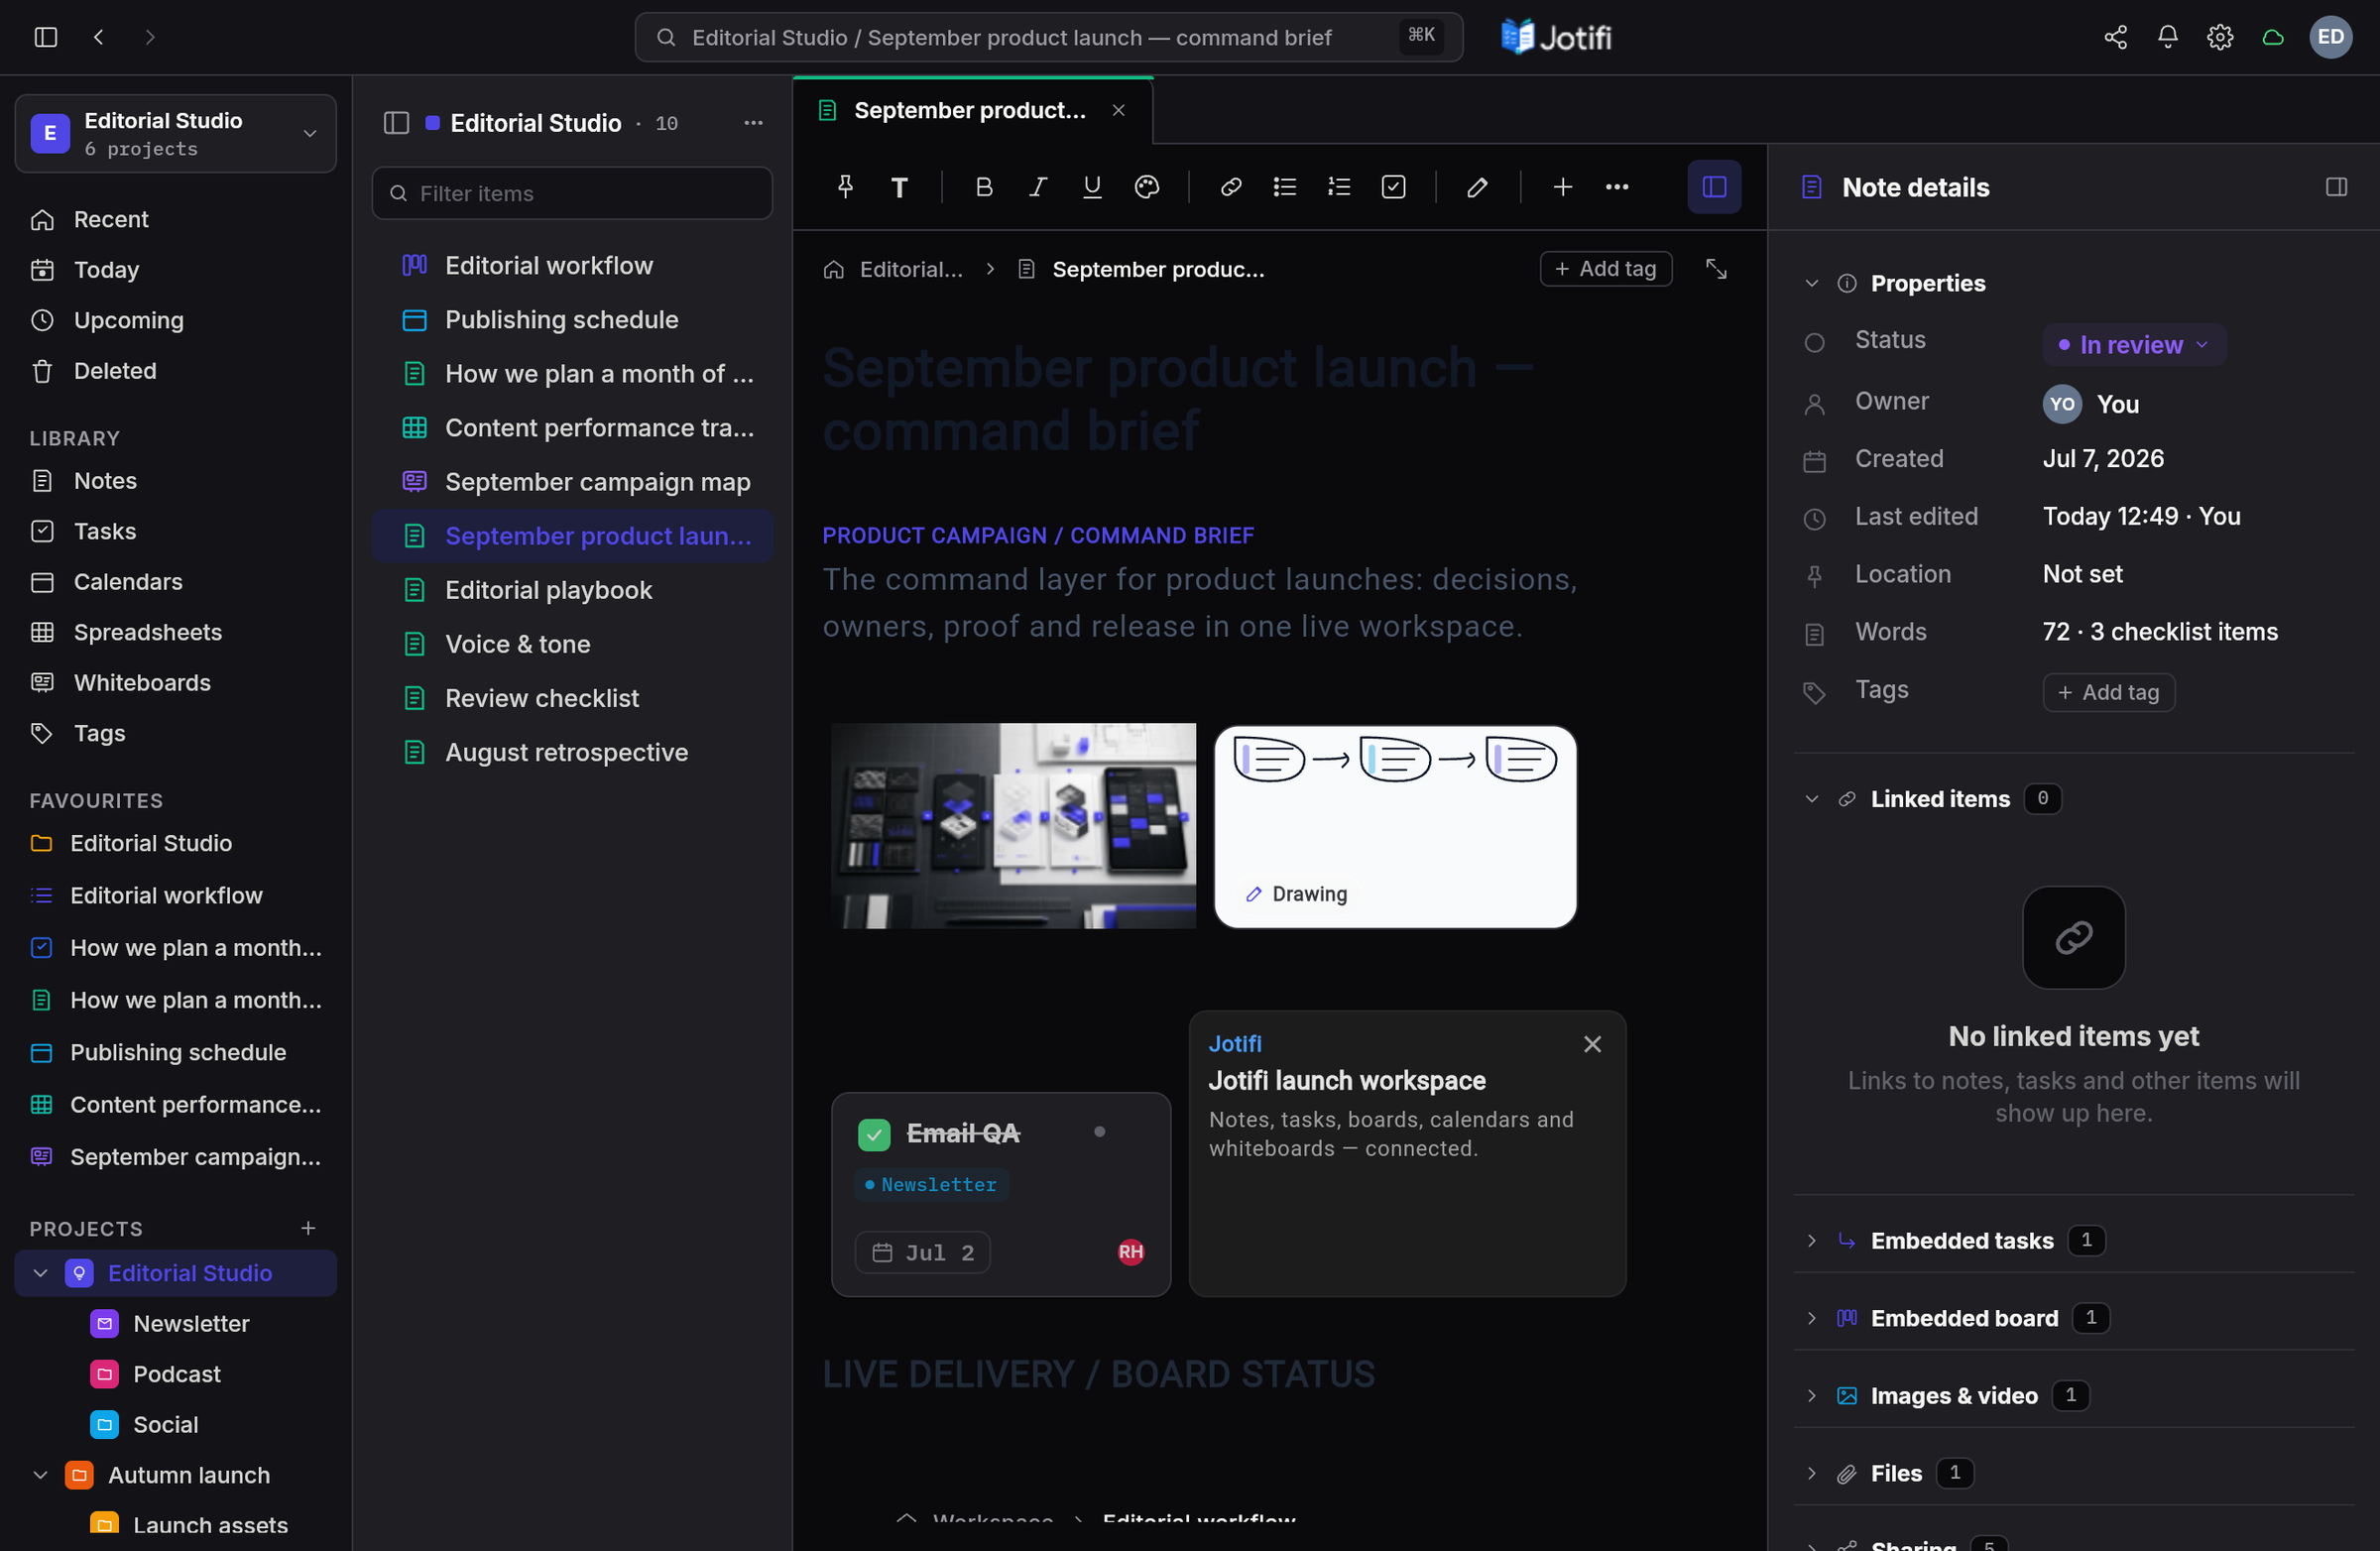This screenshot has height=1551, width=2380.
Task: Open the color palette tool
Action: tap(1147, 187)
